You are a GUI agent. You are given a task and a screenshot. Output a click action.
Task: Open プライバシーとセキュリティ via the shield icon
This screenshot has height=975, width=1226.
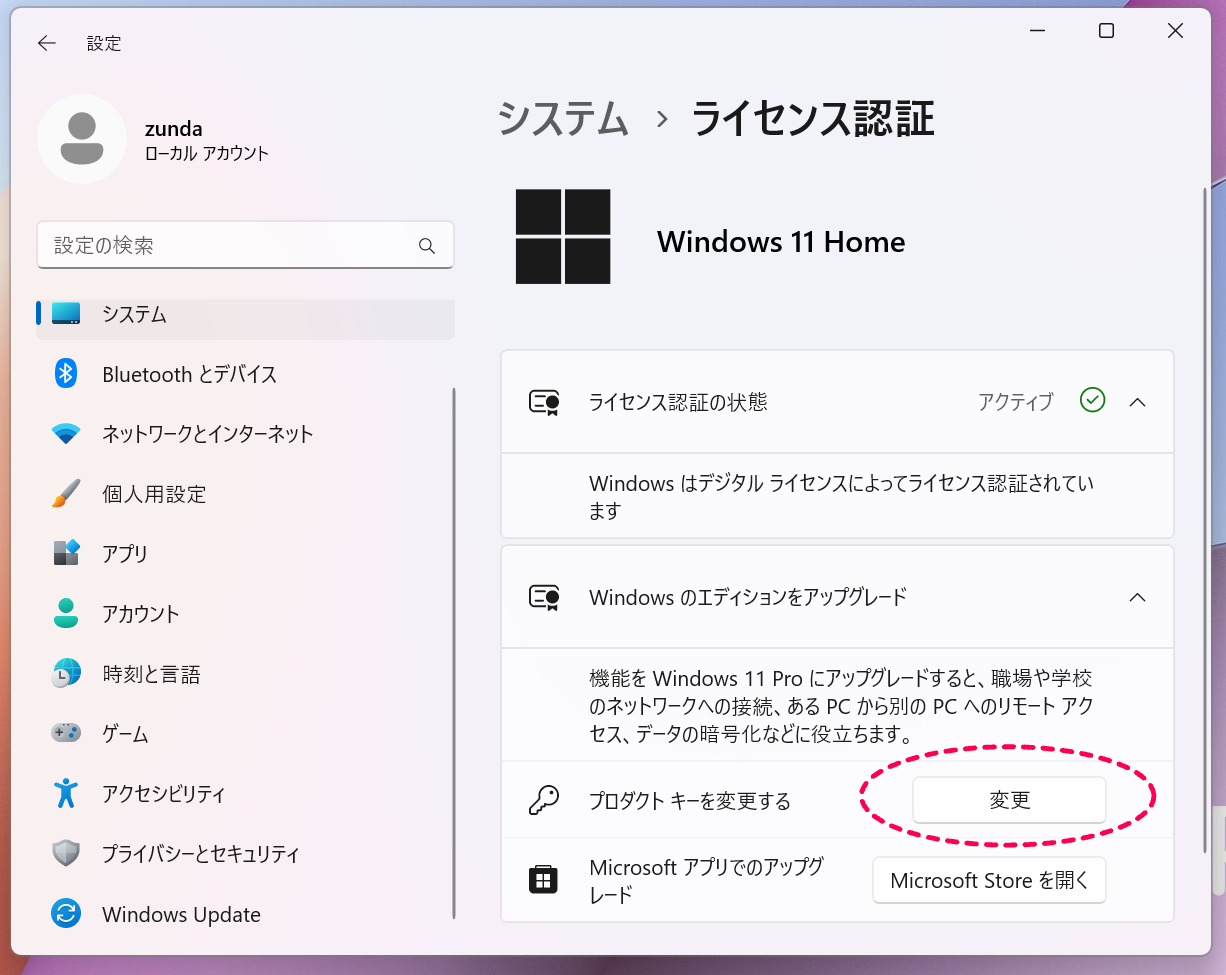click(65, 854)
